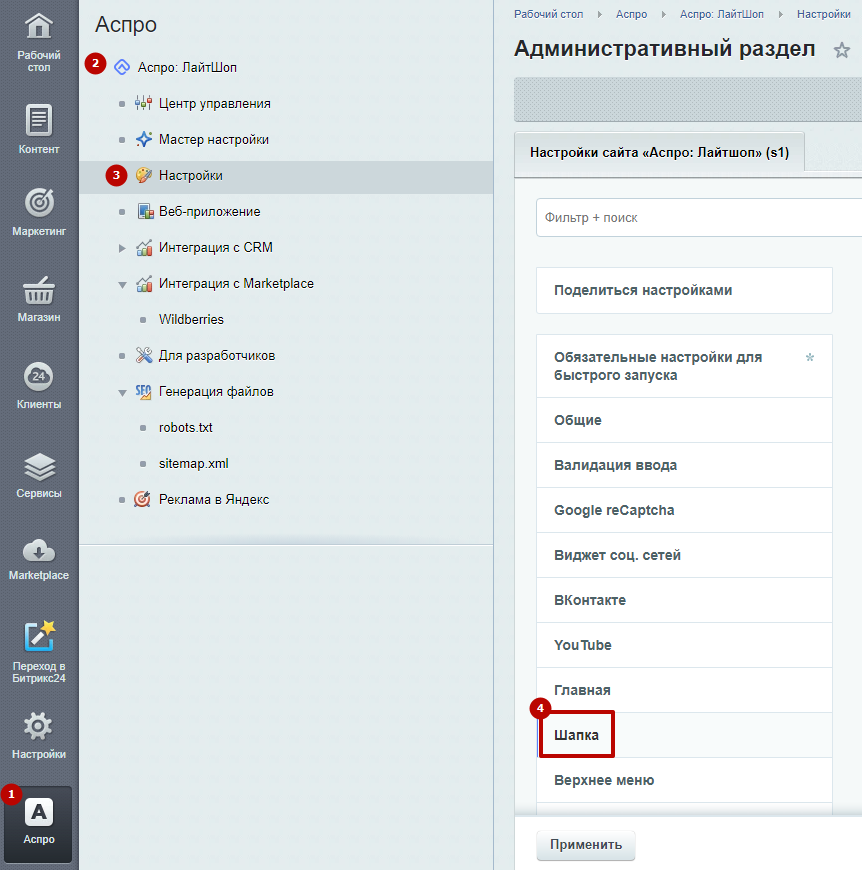Collapse the Интеграция с Marketplace node
The width and height of the screenshot is (862, 870).
pos(122,285)
